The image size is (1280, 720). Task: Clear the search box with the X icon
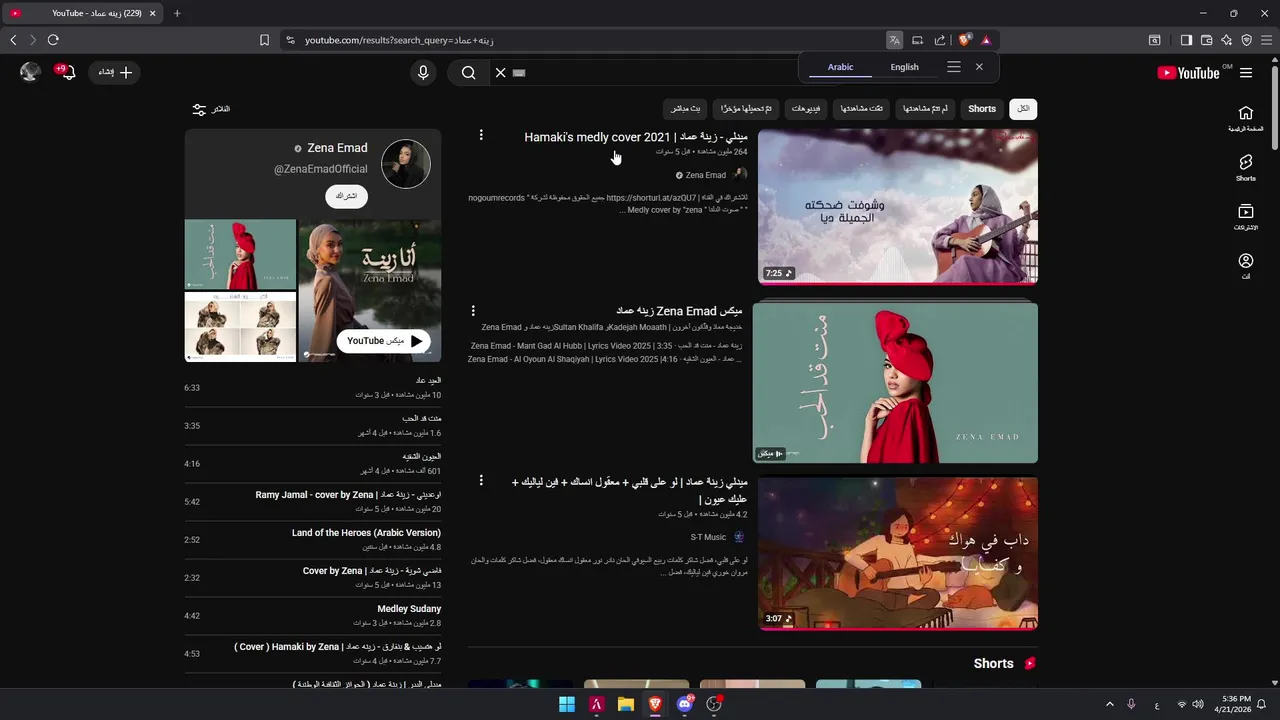(x=500, y=72)
